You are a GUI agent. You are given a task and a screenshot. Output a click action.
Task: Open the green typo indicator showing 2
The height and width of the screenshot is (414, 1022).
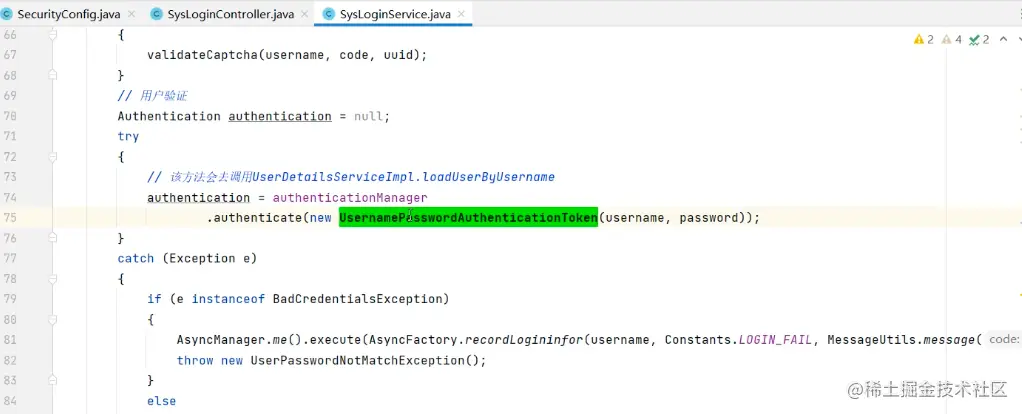coord(979,40)
